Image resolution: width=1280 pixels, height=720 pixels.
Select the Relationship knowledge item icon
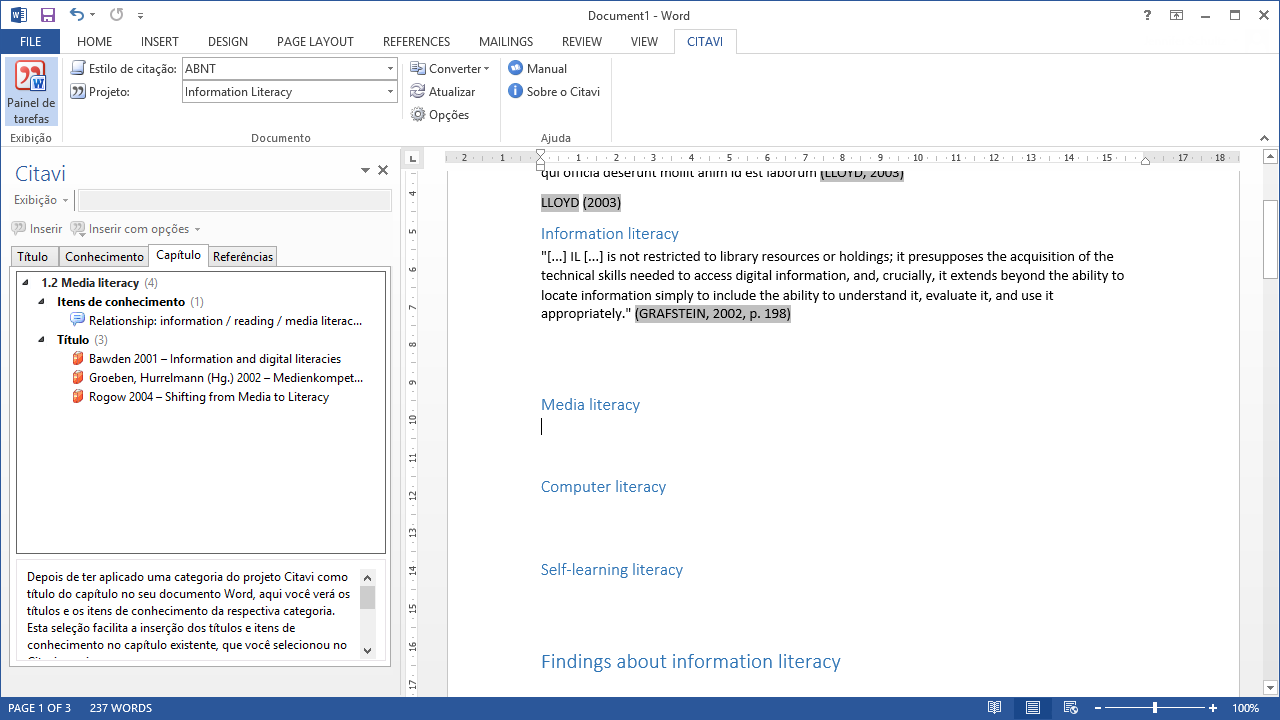[78, 320]
